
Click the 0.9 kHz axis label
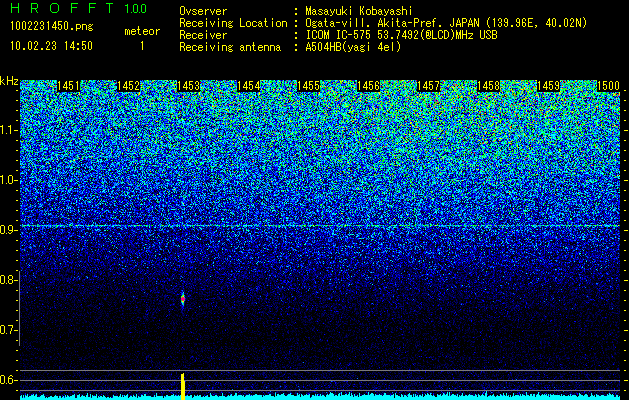coord(8,230)
